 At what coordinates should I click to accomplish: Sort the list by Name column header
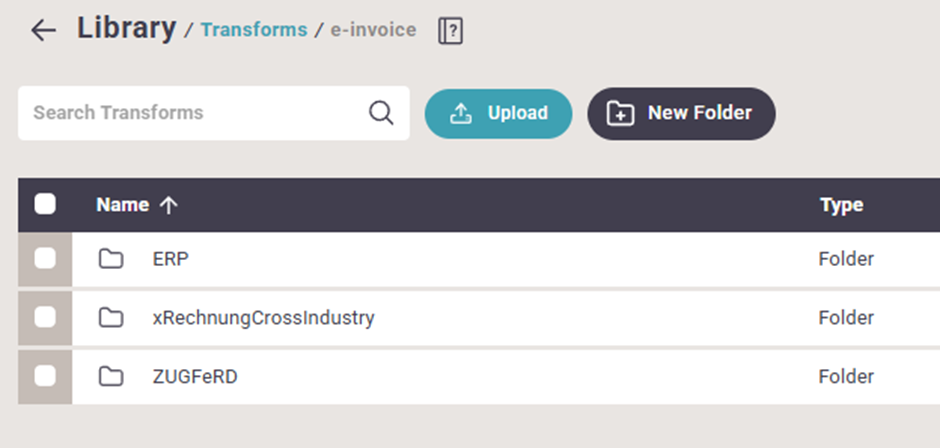(122, 205)
